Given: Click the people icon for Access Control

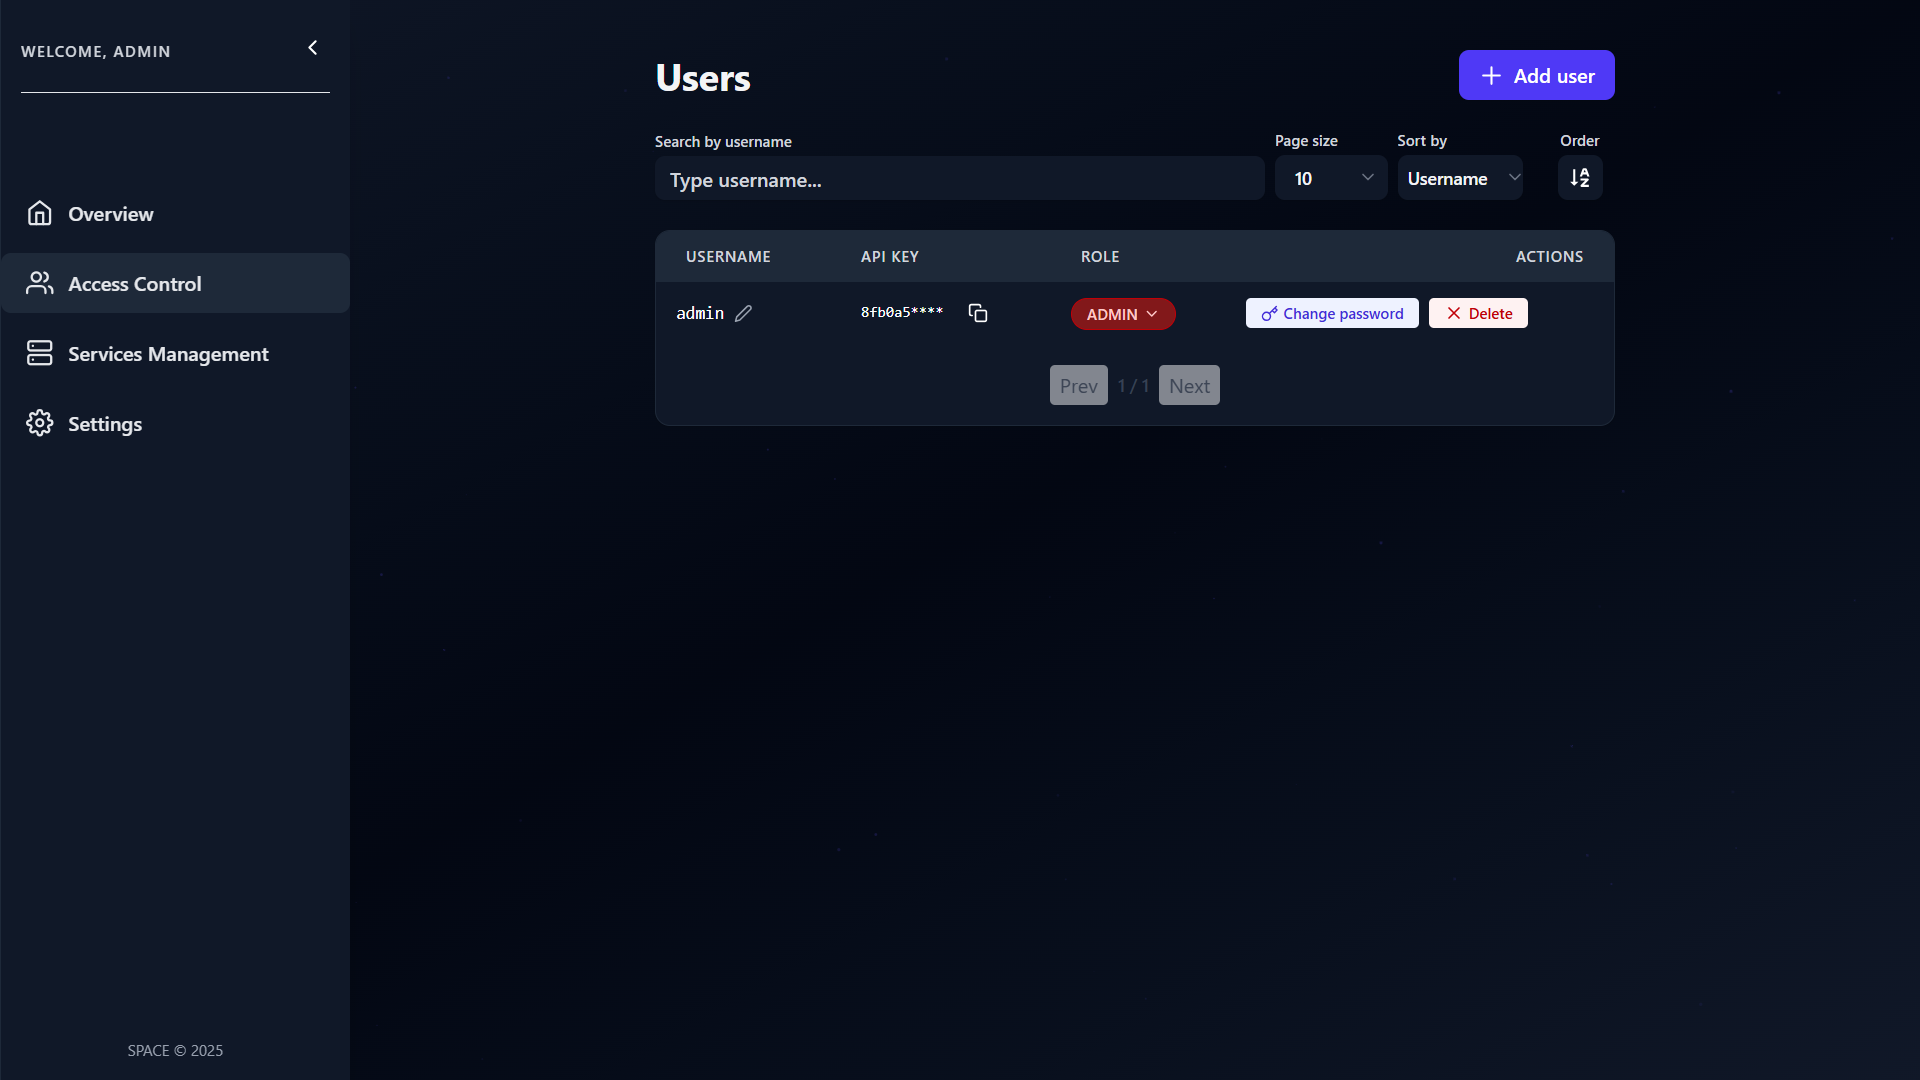Looking at the screenshot, I should [40, 283].
